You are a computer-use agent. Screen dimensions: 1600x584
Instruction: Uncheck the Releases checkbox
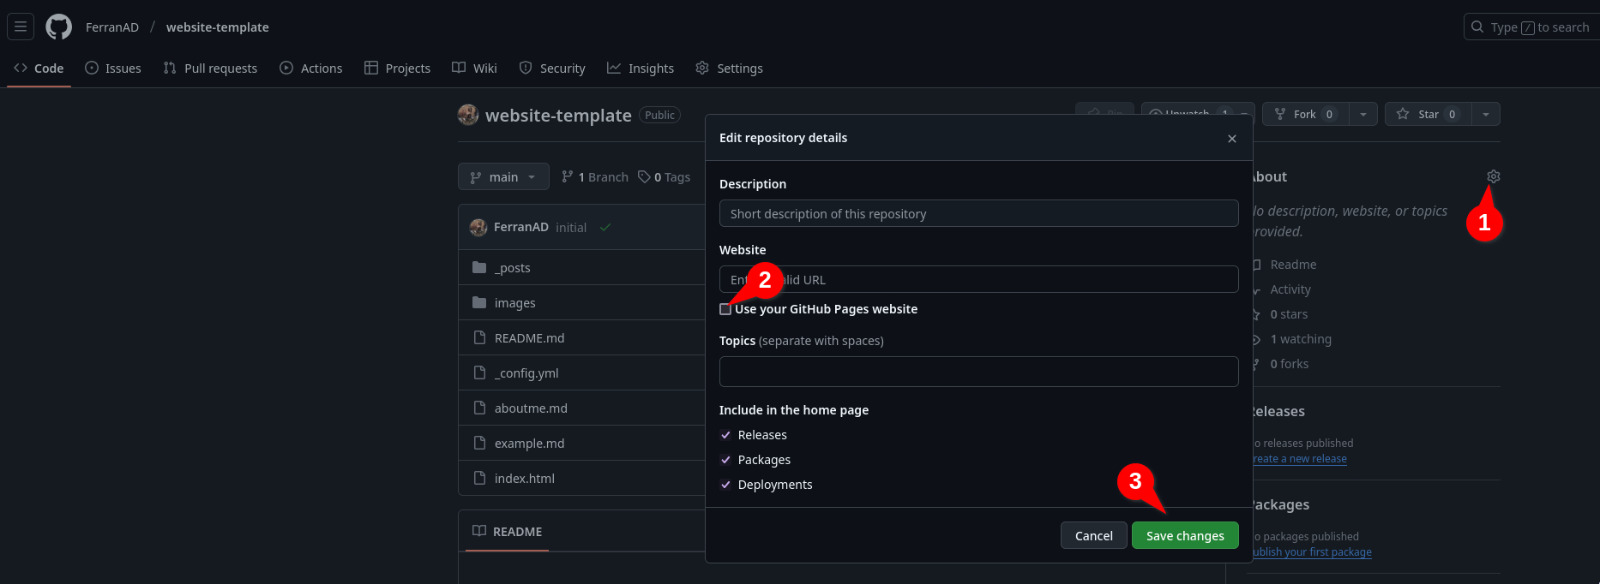726,435
